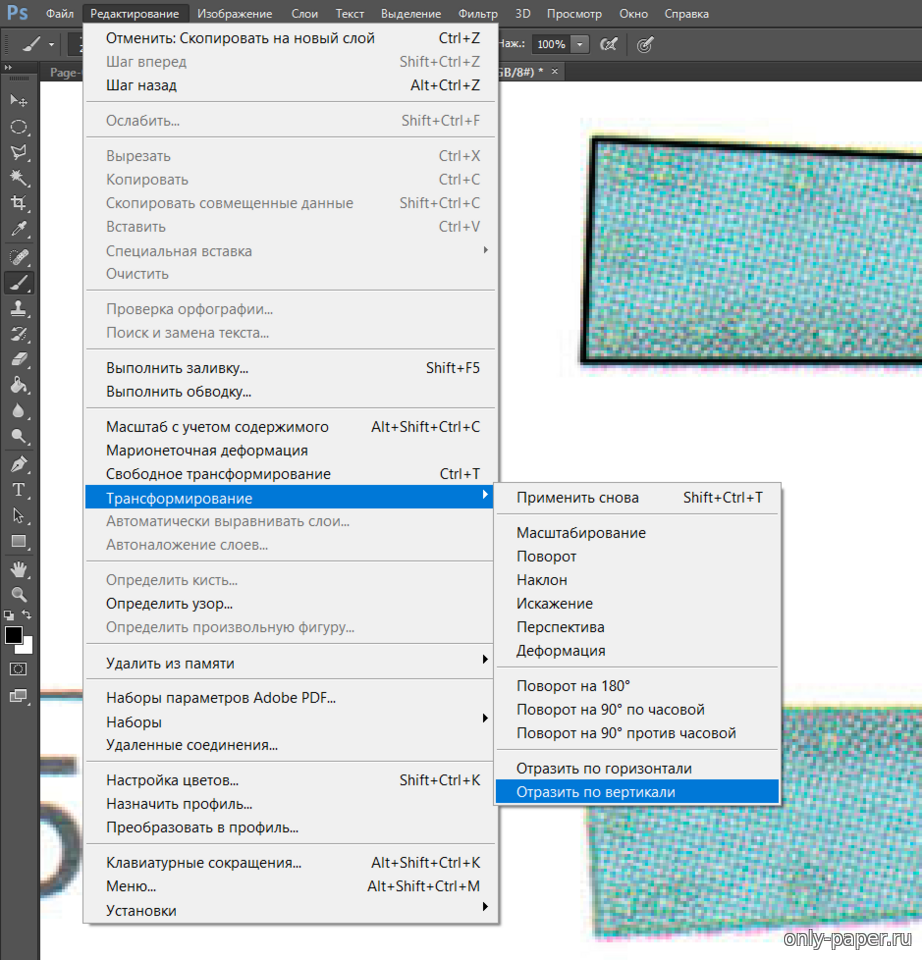Screen dimensions: 922x960
Task: Click Свободное трансформирование
Action: pos(218,474)
